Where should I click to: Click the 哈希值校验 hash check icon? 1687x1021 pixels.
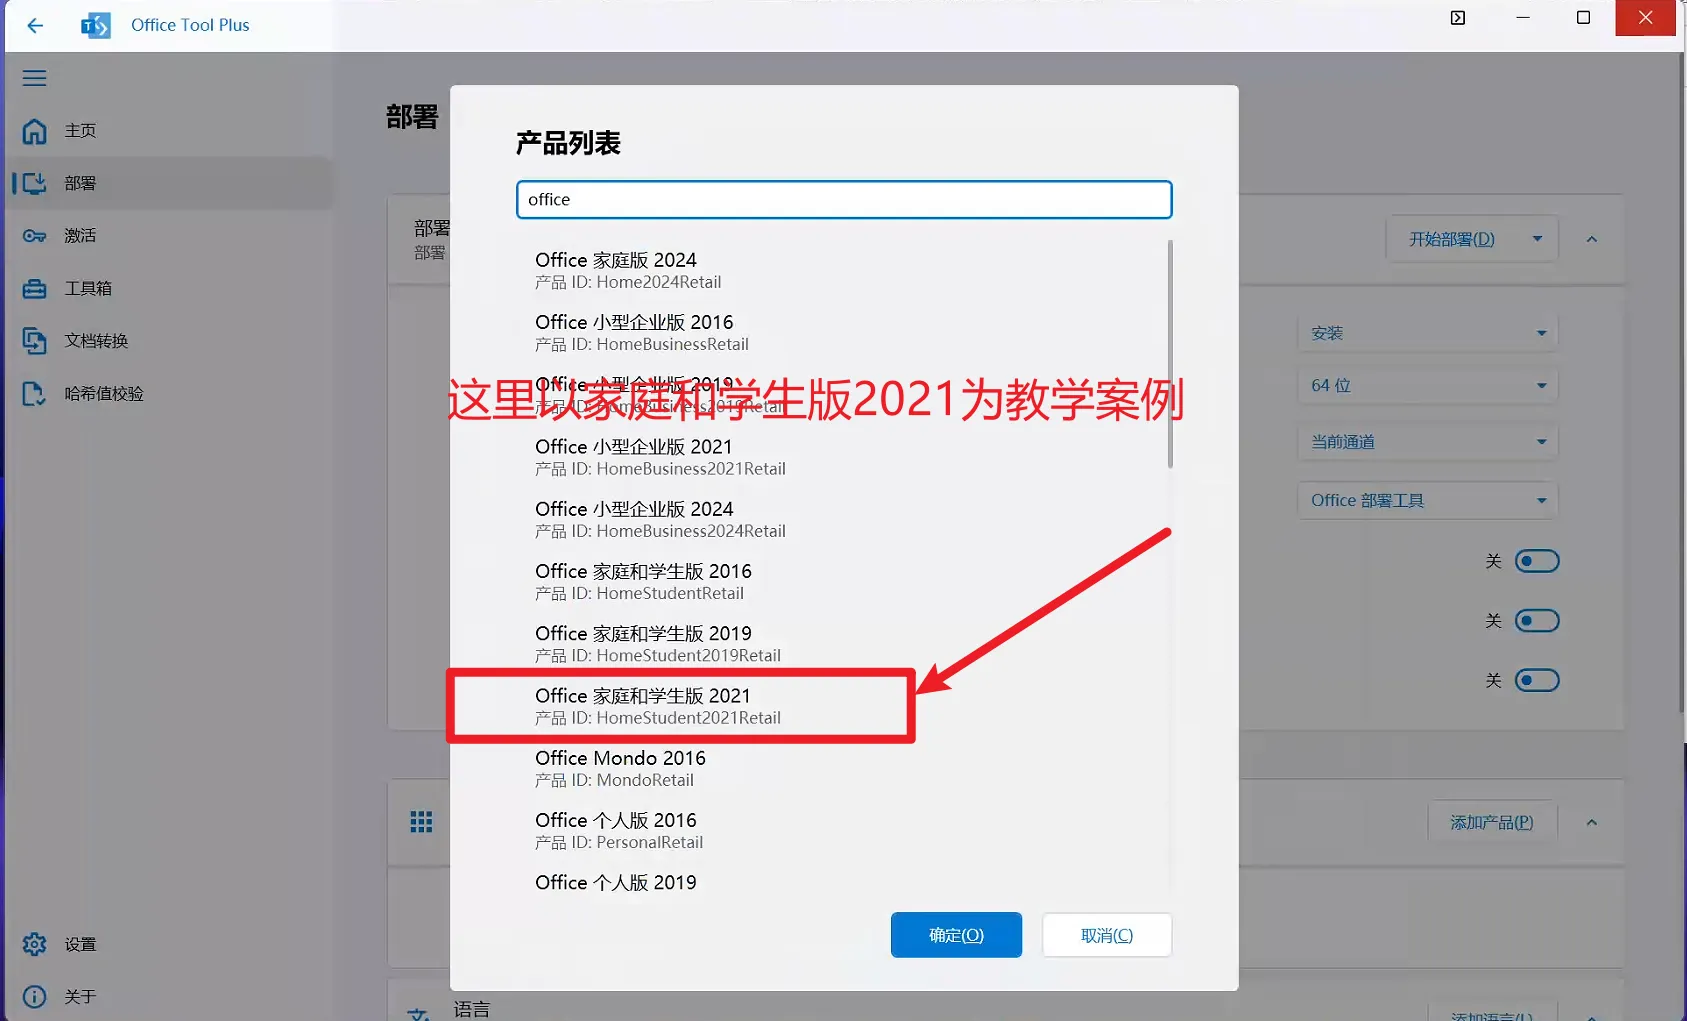tap(35, 394)
